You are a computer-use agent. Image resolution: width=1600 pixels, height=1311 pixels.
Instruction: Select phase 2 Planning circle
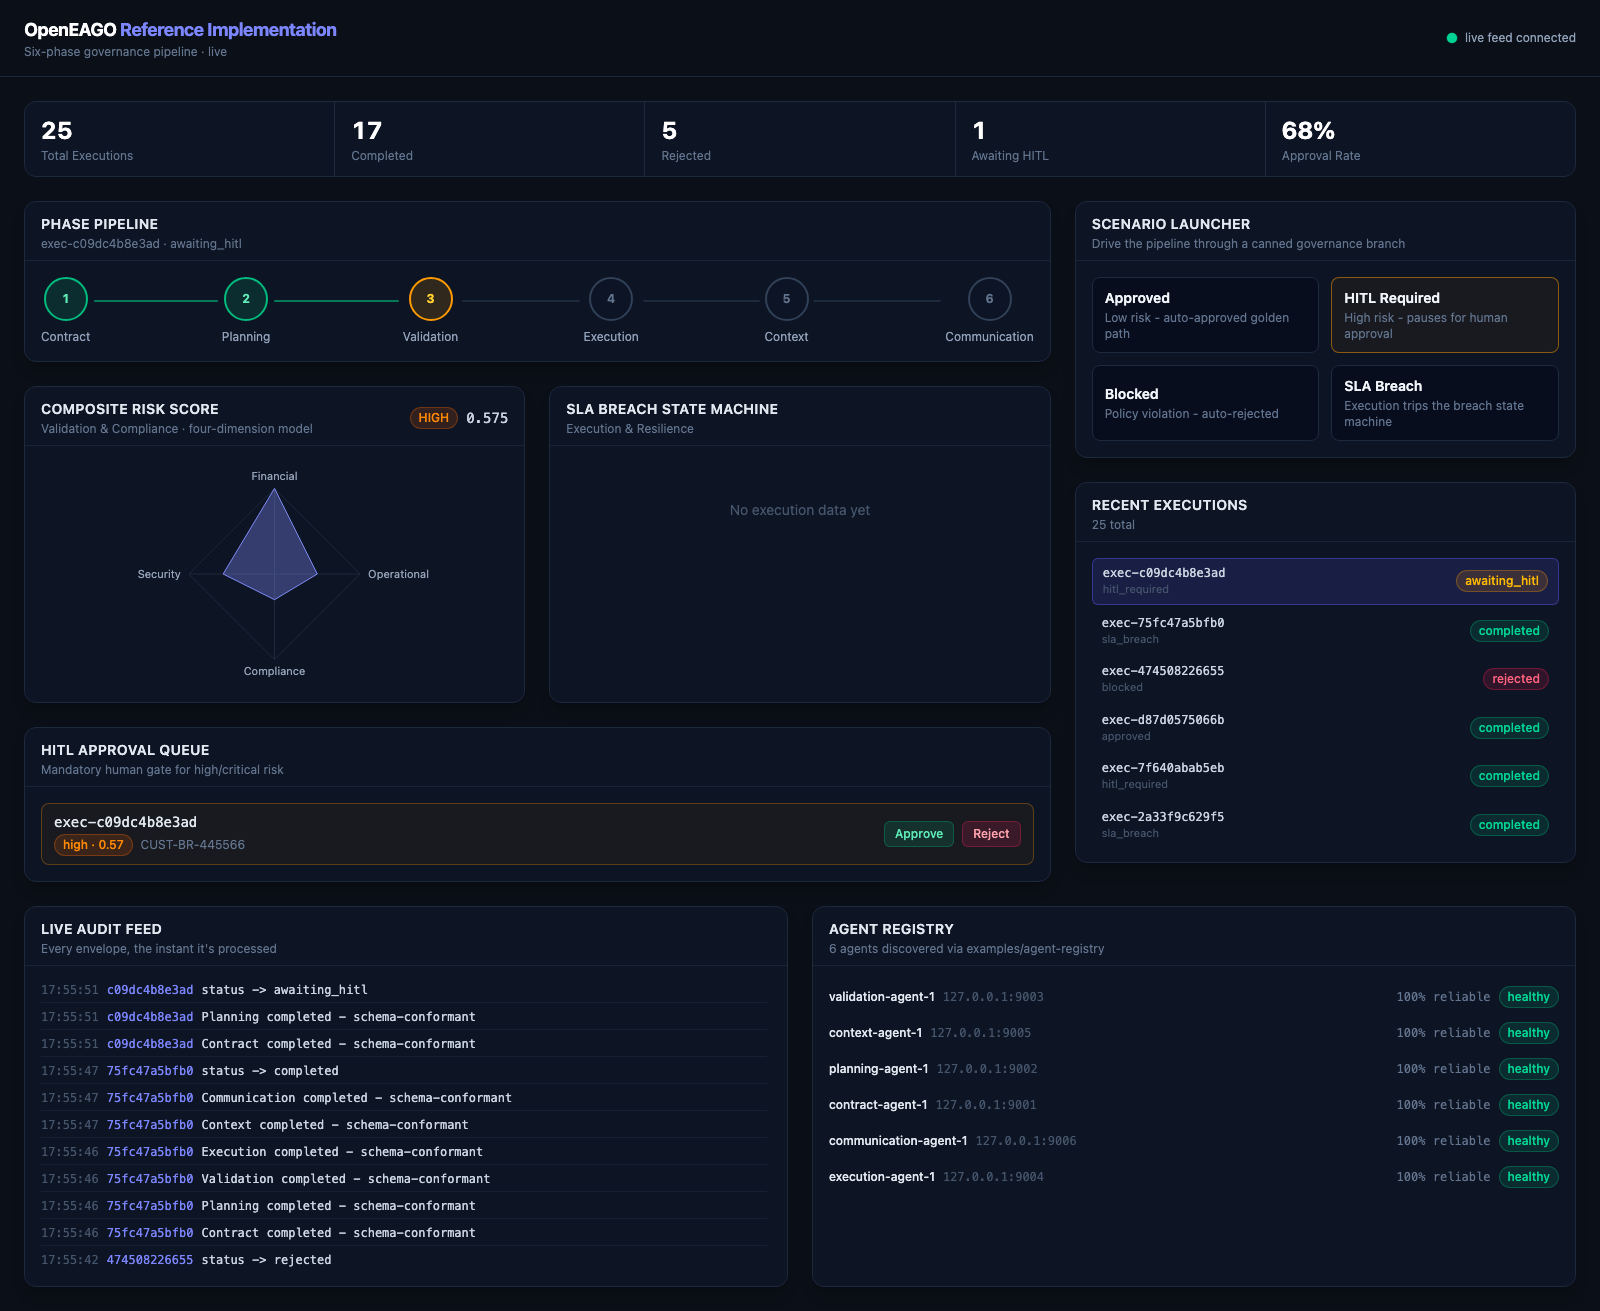[x=246, y=299]
